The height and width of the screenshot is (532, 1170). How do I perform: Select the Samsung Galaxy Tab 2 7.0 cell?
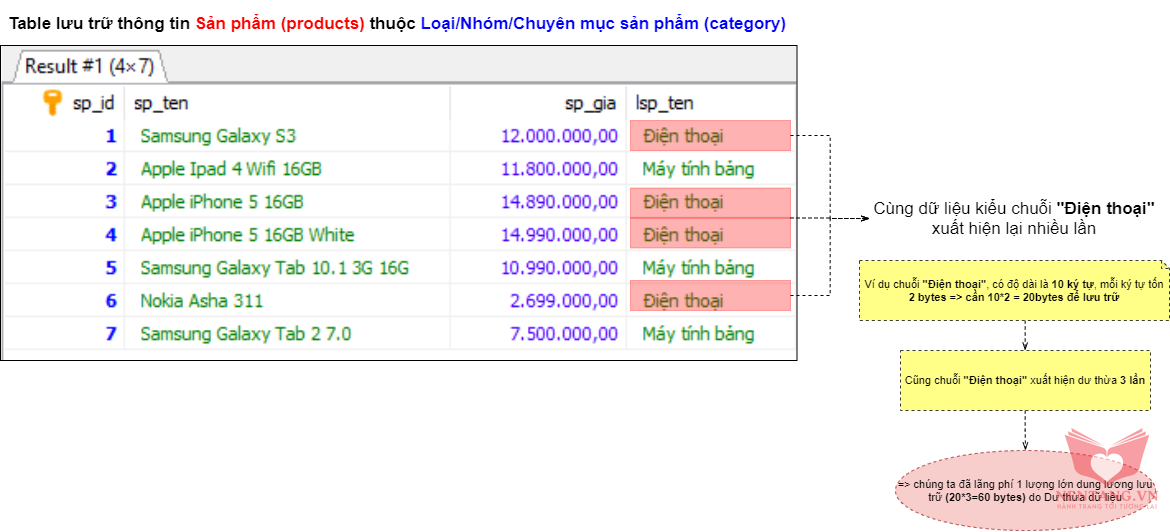pos(245,334)
